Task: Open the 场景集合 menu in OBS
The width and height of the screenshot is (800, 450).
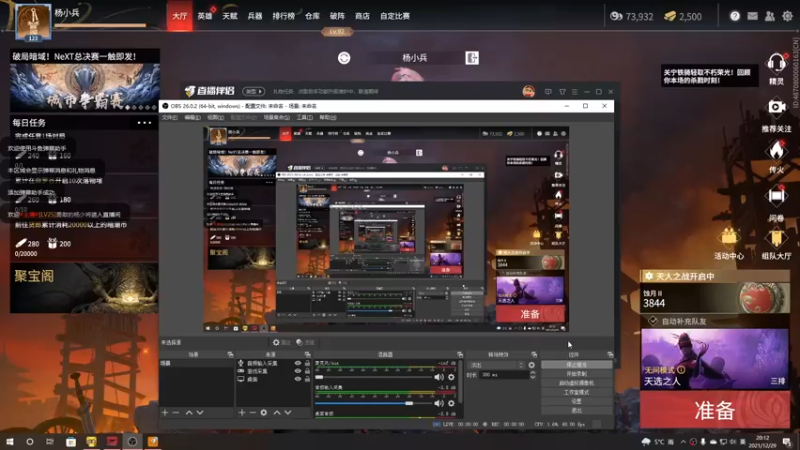Action: tap(277, 117)
